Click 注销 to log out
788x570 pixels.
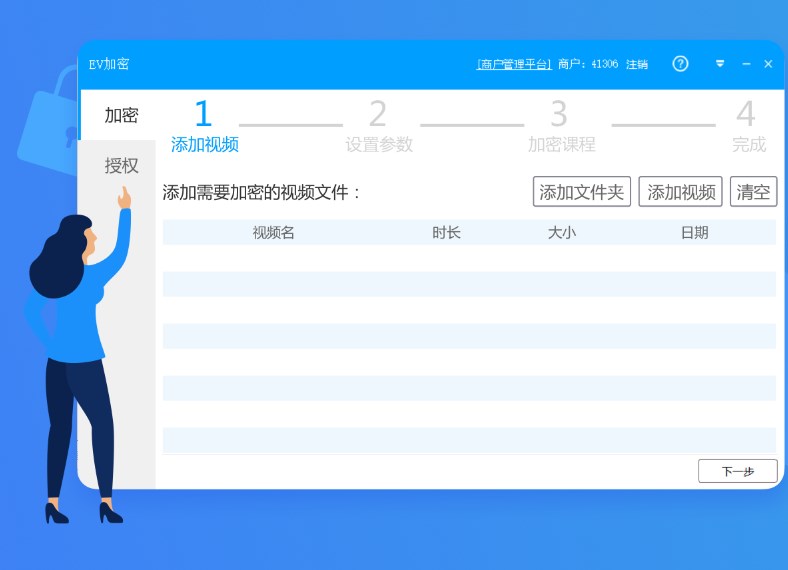637,64
